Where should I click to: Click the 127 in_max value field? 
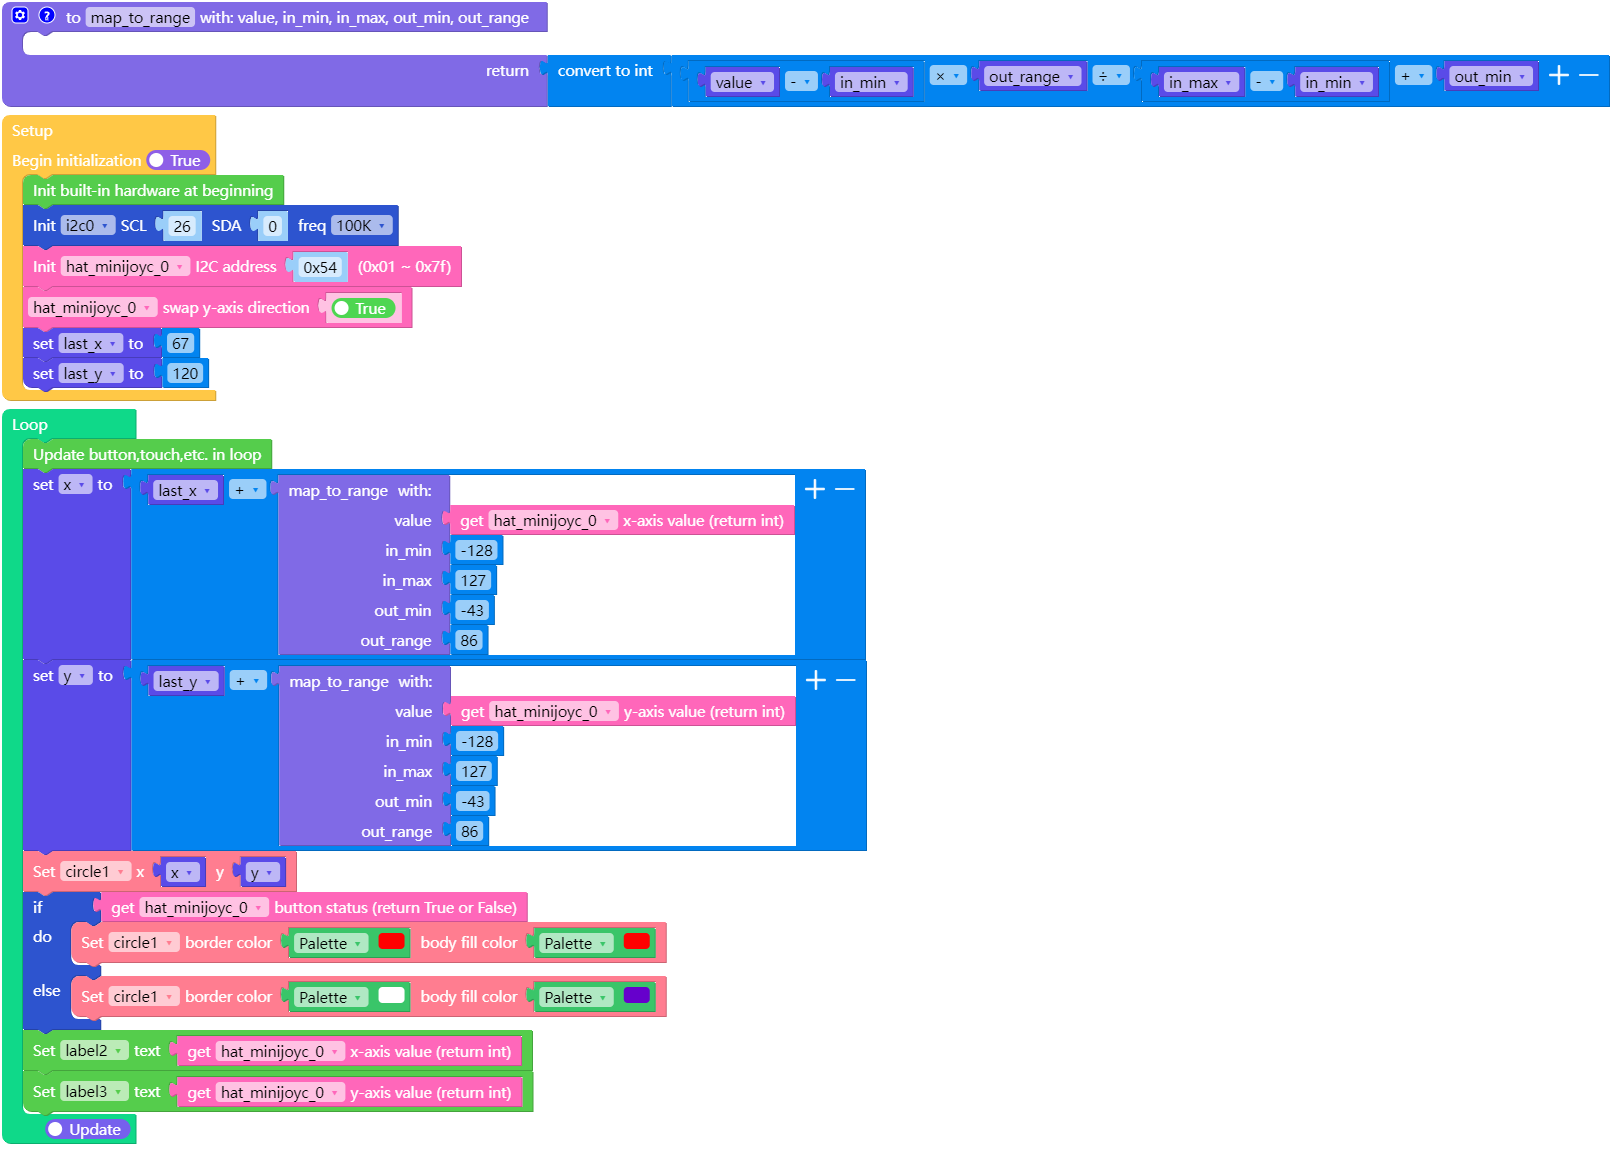pyautogui.click(x=473, y=579)
